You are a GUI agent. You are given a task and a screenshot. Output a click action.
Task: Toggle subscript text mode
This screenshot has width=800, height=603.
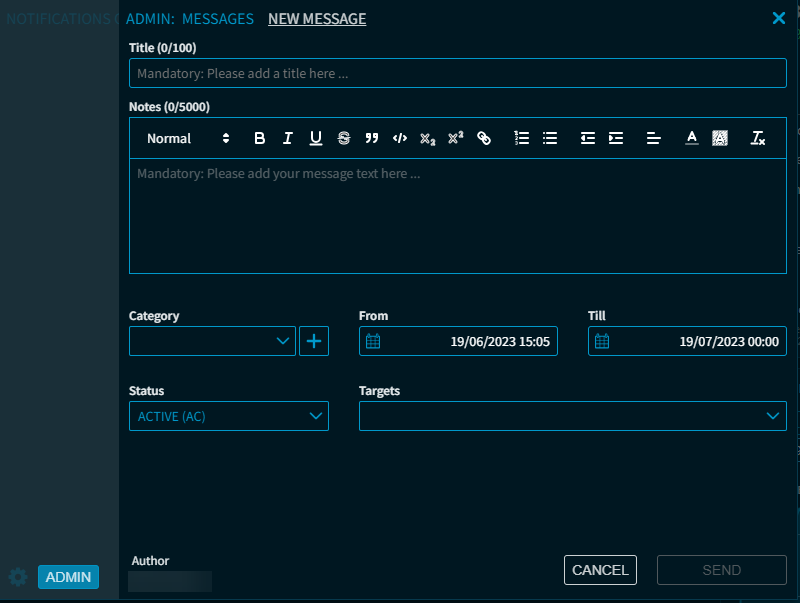428,139
